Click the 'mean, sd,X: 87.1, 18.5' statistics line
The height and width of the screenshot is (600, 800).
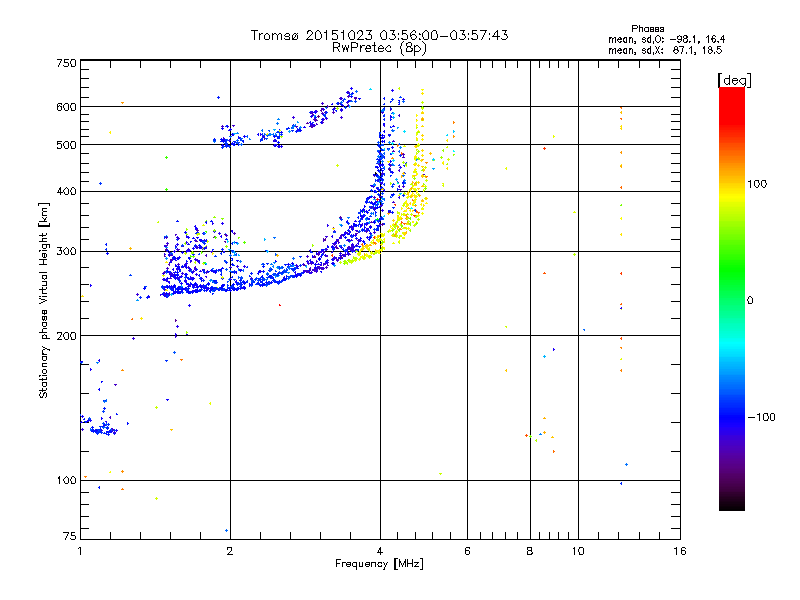click(x=665, y=50)
